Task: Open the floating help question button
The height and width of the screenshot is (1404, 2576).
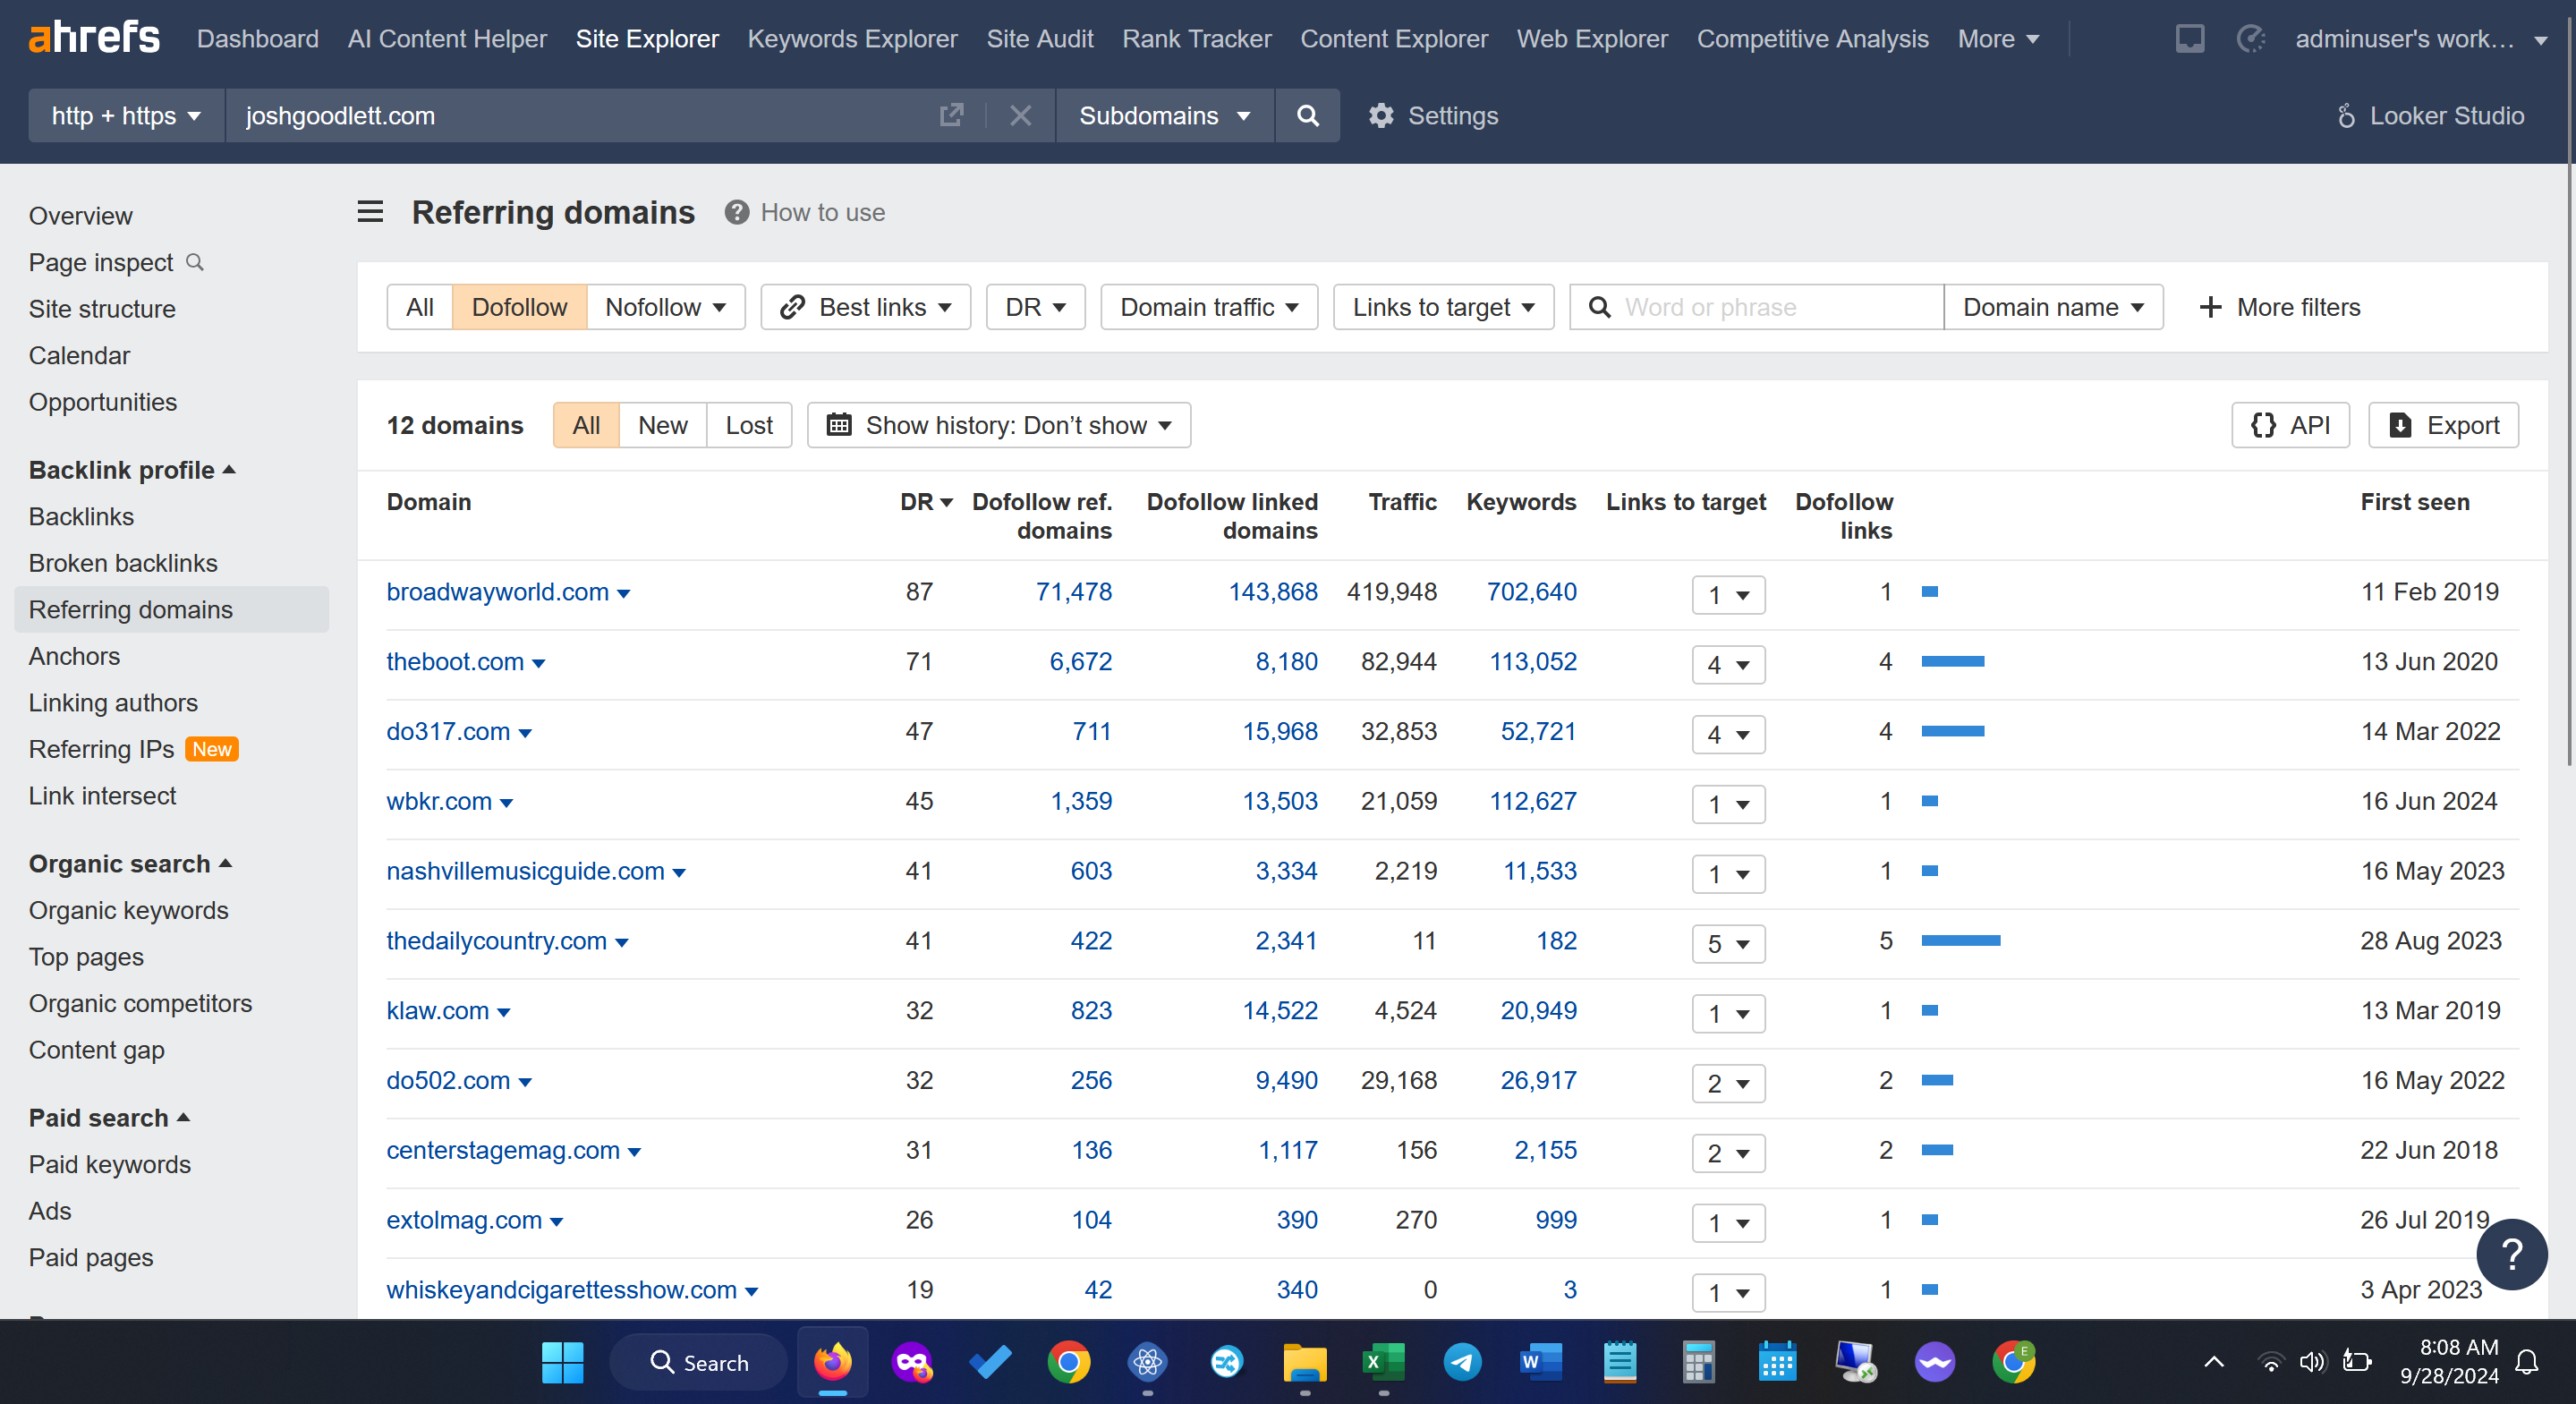Action: 2511,1254
